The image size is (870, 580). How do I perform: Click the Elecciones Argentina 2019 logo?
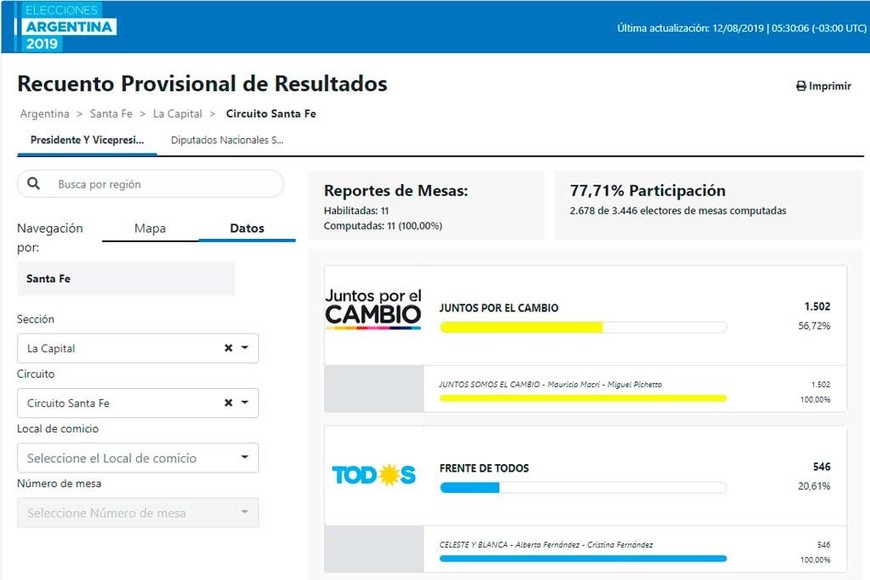click(x=69, y=27)
